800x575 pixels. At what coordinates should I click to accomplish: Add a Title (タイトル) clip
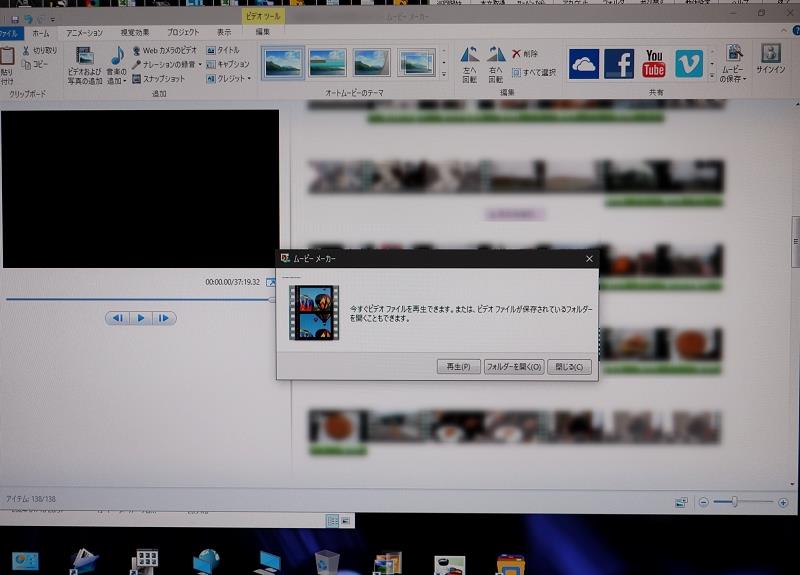click(223, 50)
